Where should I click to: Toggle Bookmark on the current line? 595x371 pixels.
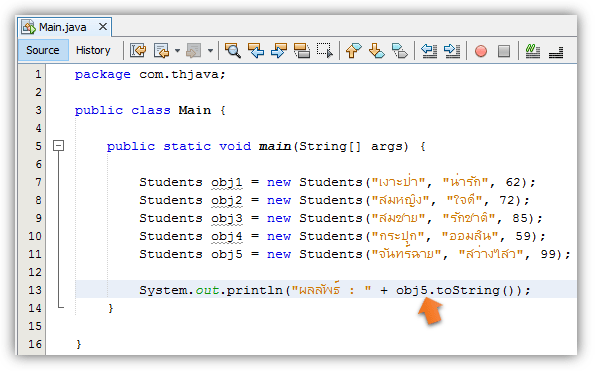pyautogui.click(x=400, y=50)
